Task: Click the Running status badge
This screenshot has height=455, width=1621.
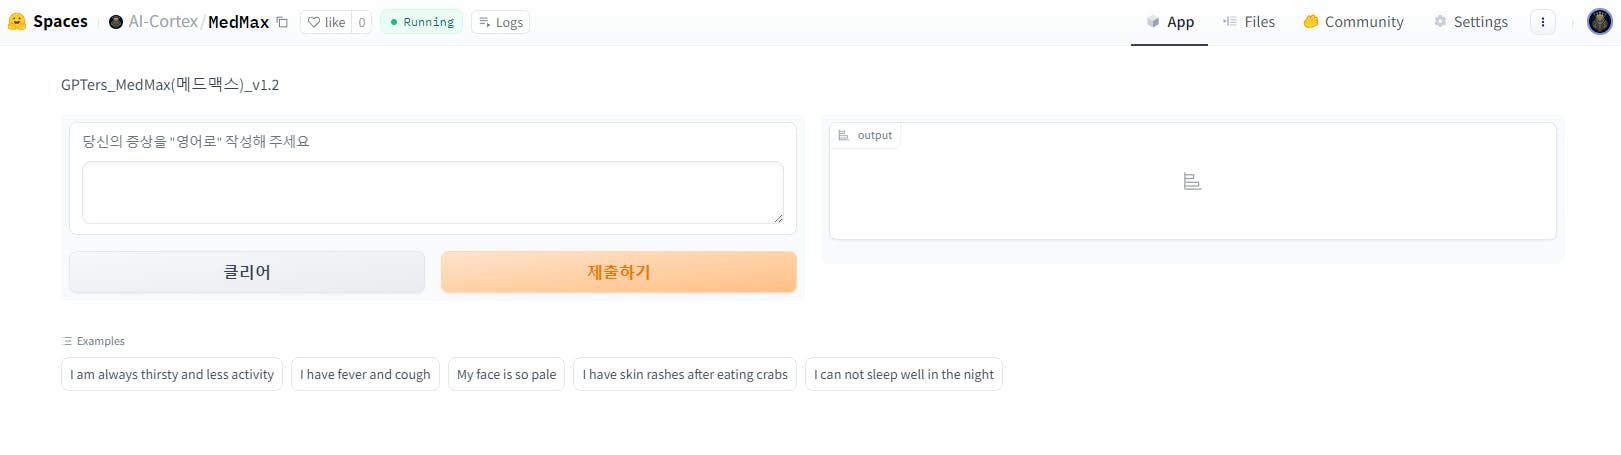Action: pos(421,22)
